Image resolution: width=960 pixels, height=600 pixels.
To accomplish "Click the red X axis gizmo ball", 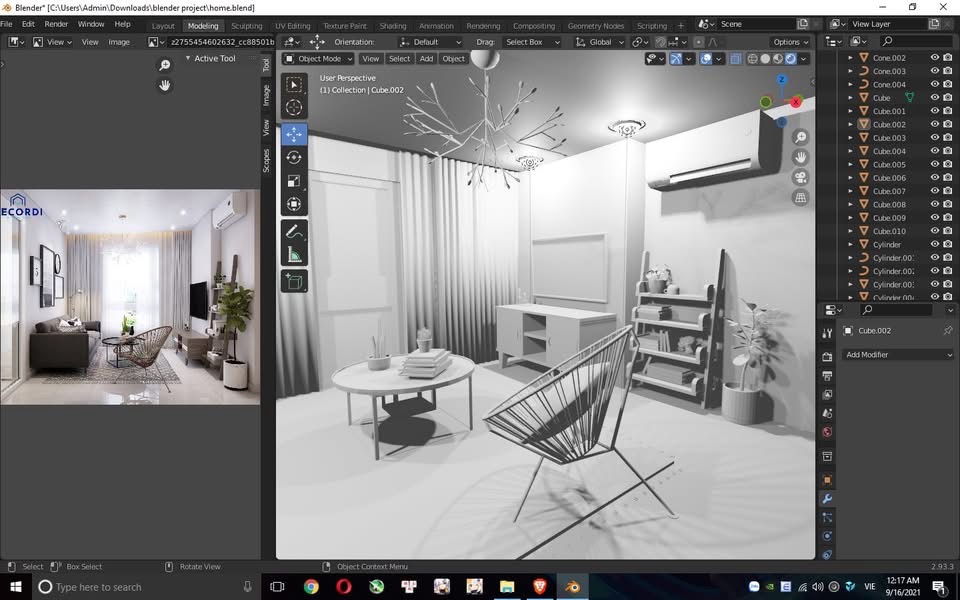I will tap(797, 102).
